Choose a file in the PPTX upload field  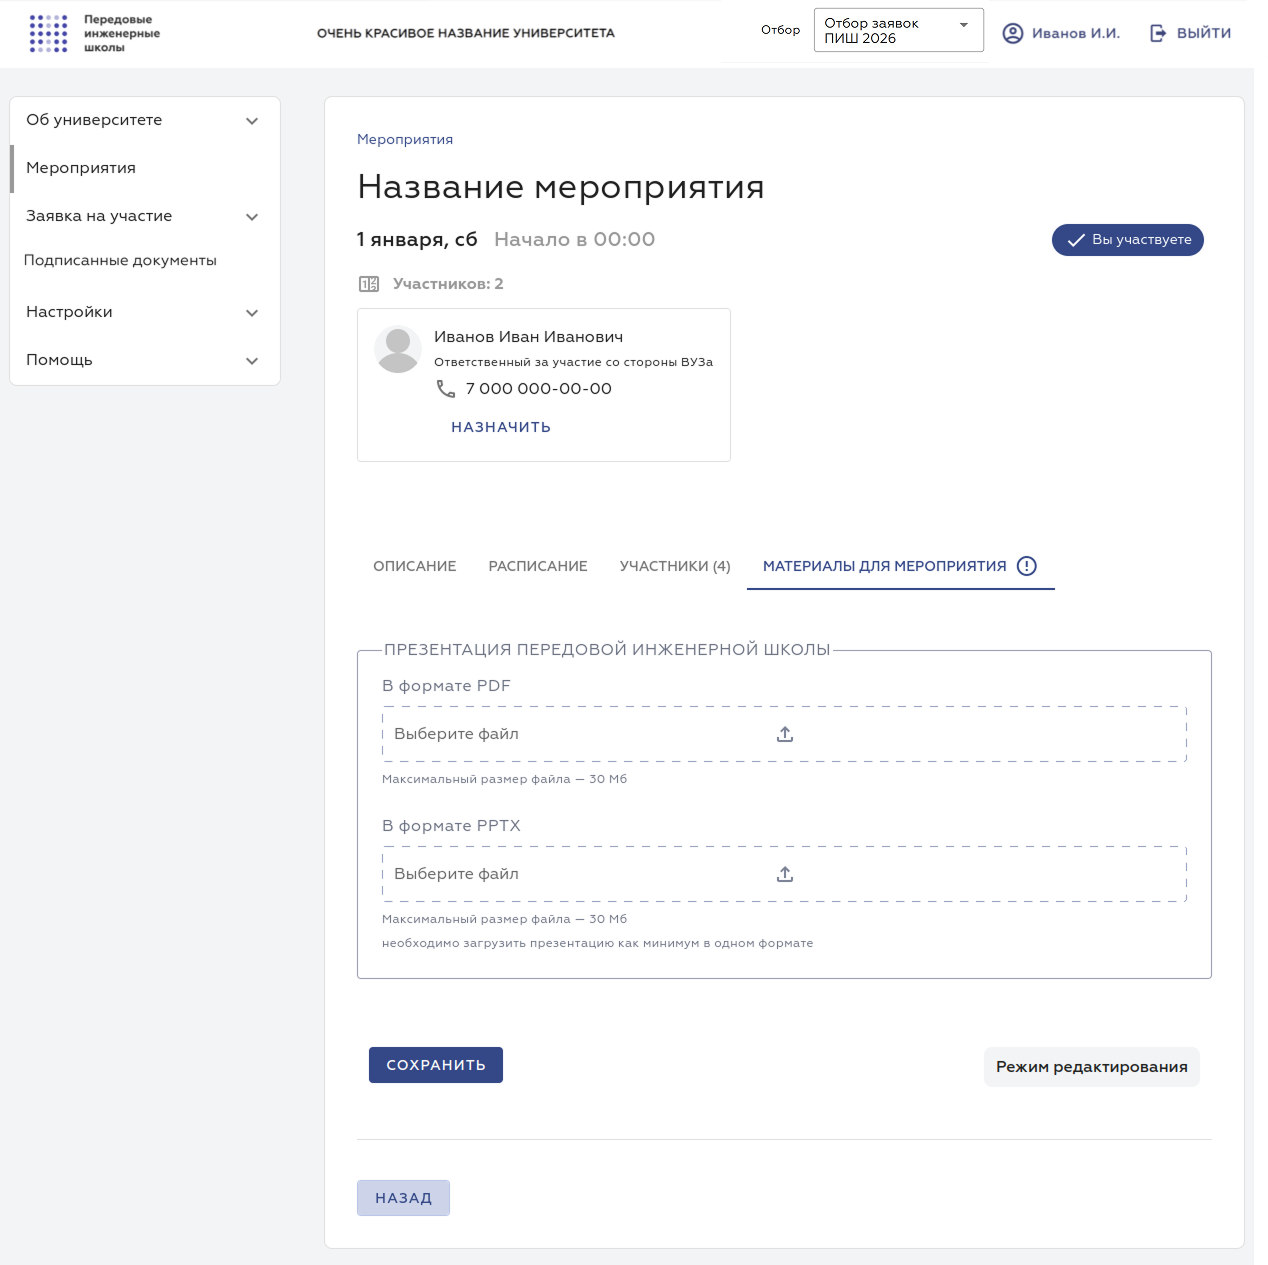click(x=784, y=874)
